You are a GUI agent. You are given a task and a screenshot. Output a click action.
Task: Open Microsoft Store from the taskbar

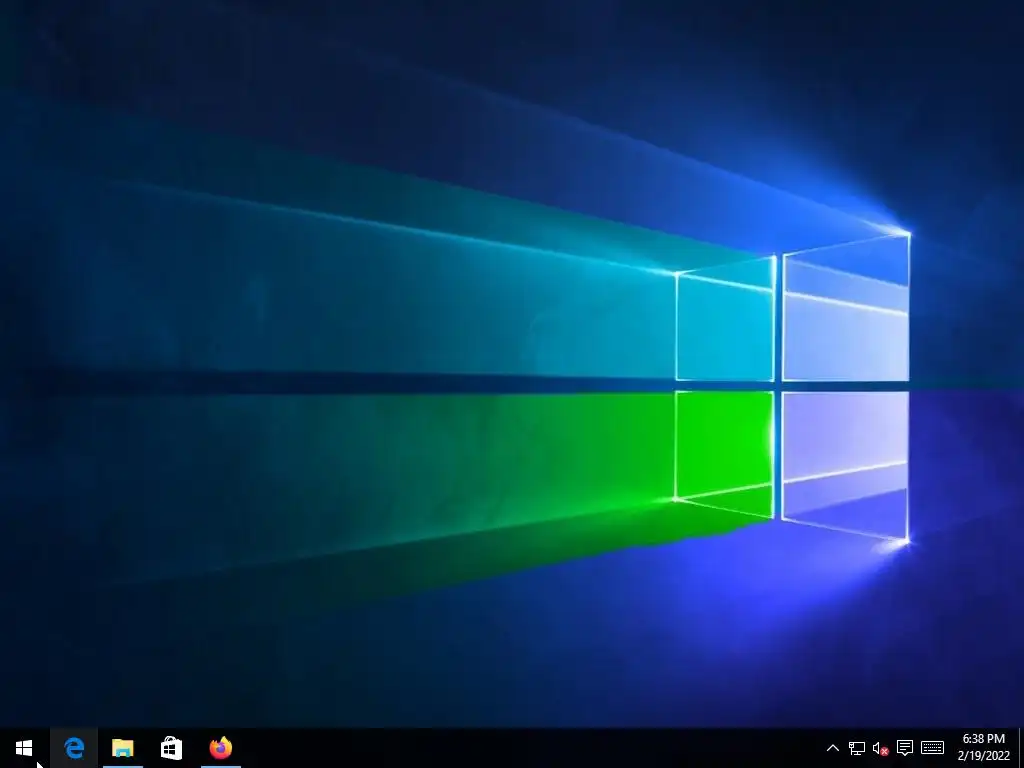coord(171,748)
